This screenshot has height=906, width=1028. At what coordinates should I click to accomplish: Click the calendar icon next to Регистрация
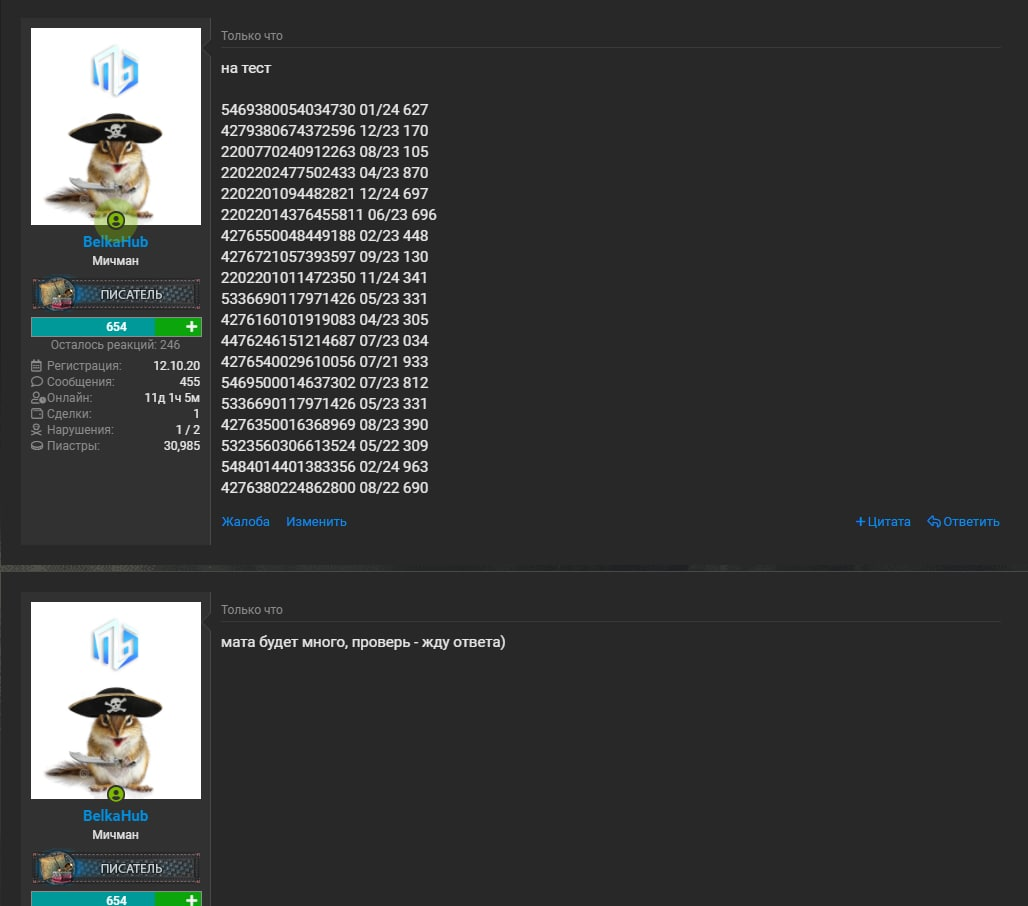pyautogui.click(x=37, y=366)
